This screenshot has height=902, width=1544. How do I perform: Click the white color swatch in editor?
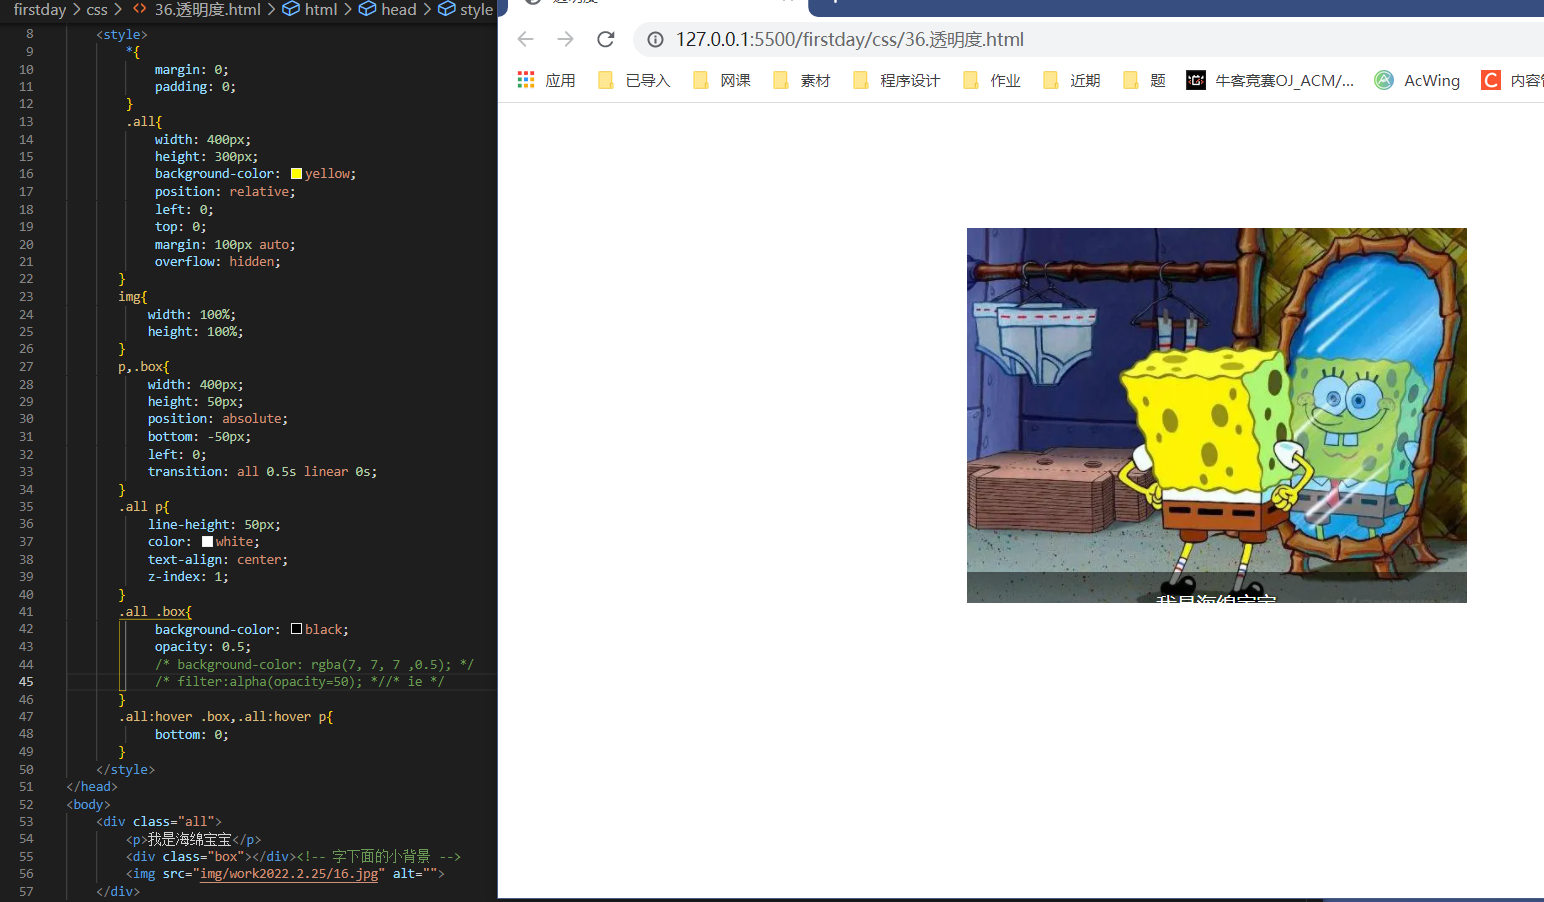click(207, 542)
